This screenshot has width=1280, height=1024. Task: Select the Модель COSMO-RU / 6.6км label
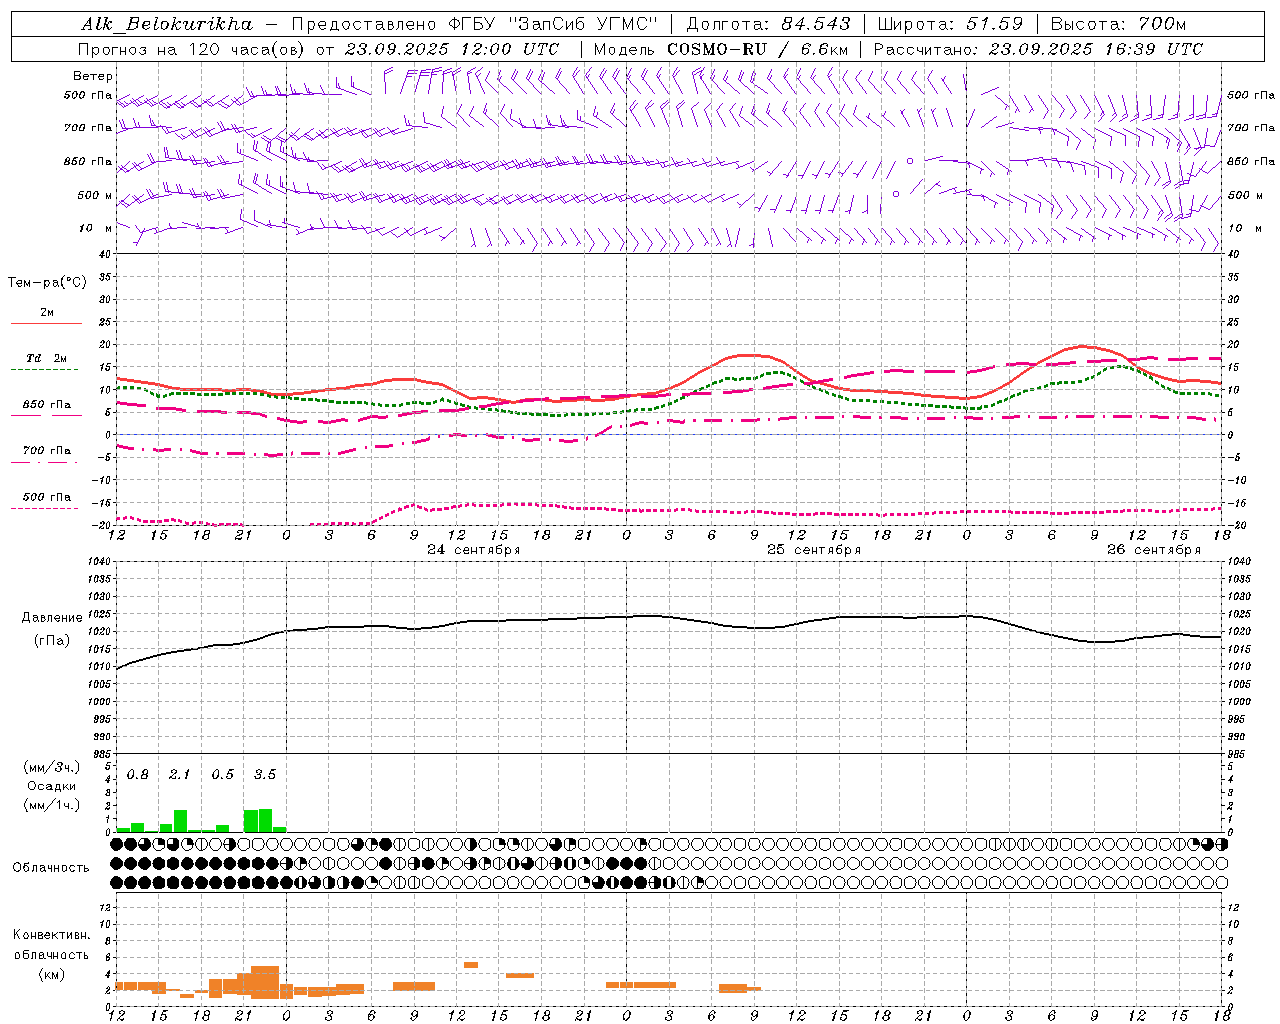pyautogui.click(x=721, y=49)
